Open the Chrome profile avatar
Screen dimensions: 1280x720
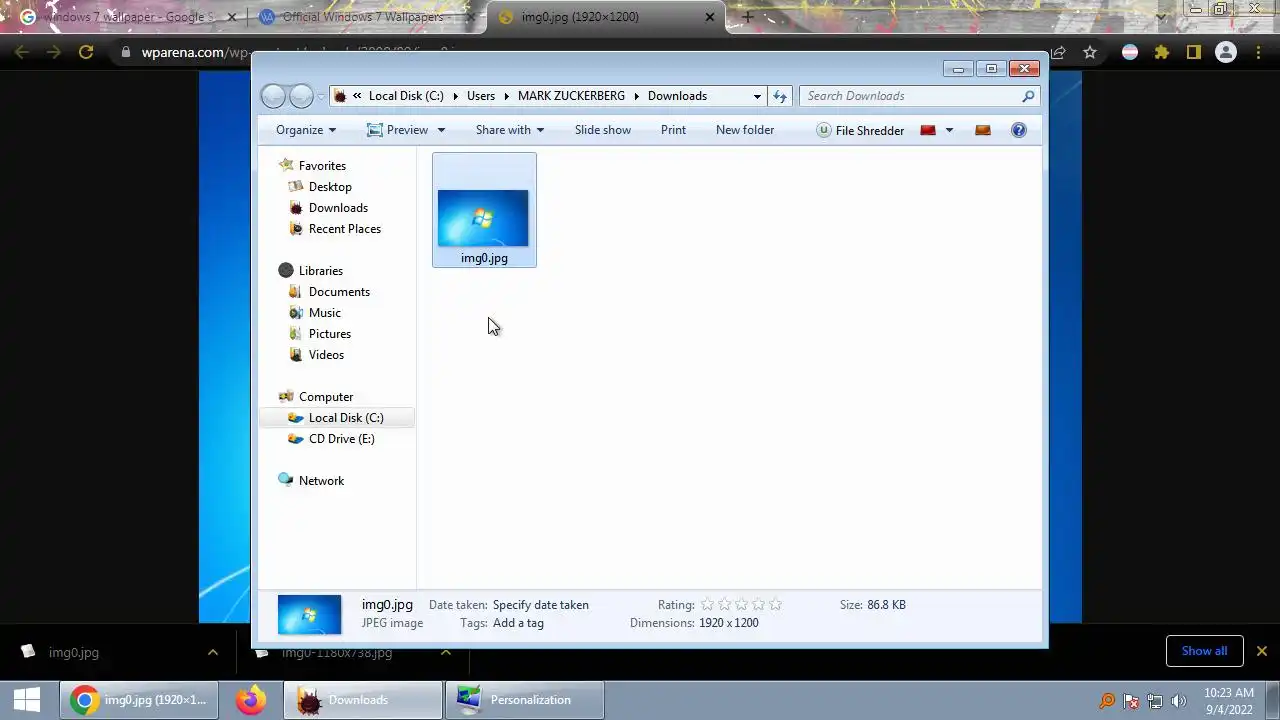pos(1225,52)
